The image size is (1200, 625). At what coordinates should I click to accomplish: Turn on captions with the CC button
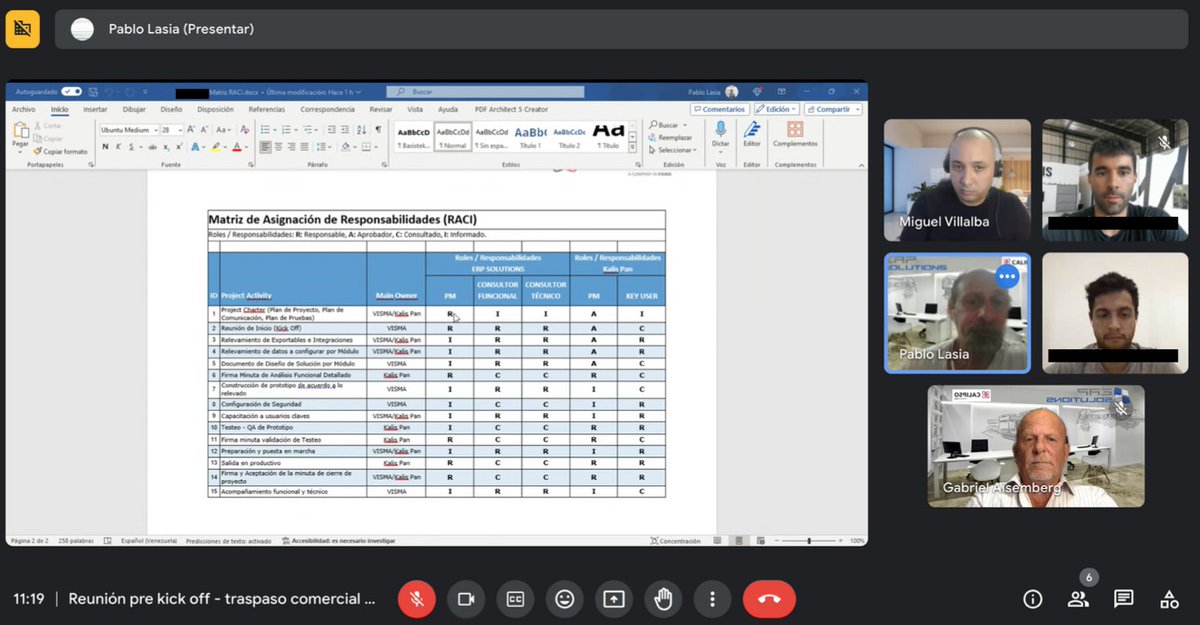pyautogui.click(x=514, y=599)
